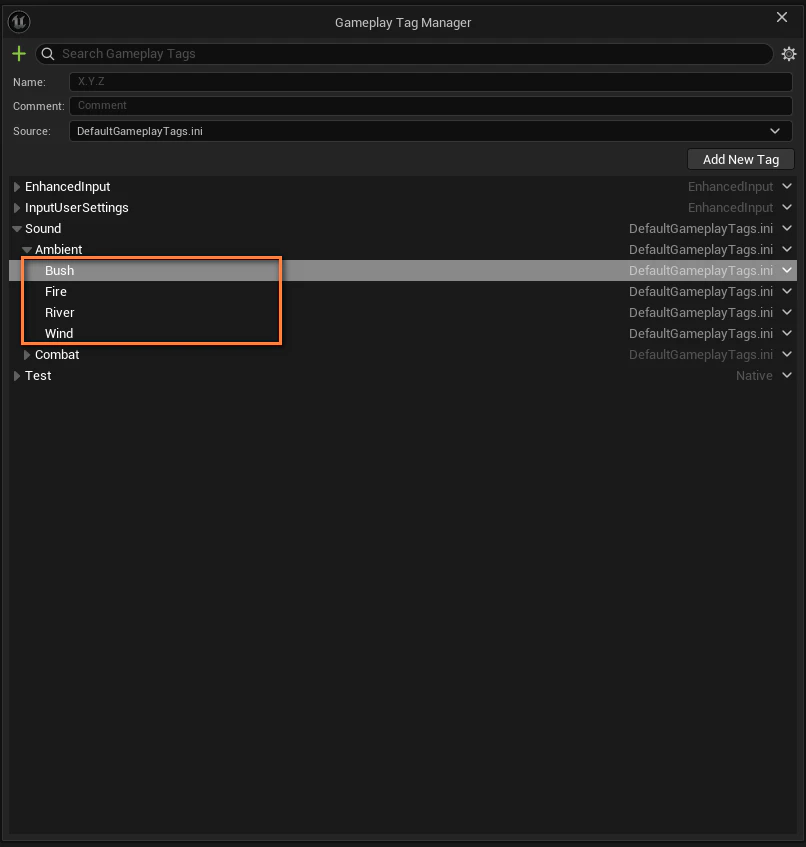Open options chevron for Test row
Screen dimensions: 806x847
[787, 375]
